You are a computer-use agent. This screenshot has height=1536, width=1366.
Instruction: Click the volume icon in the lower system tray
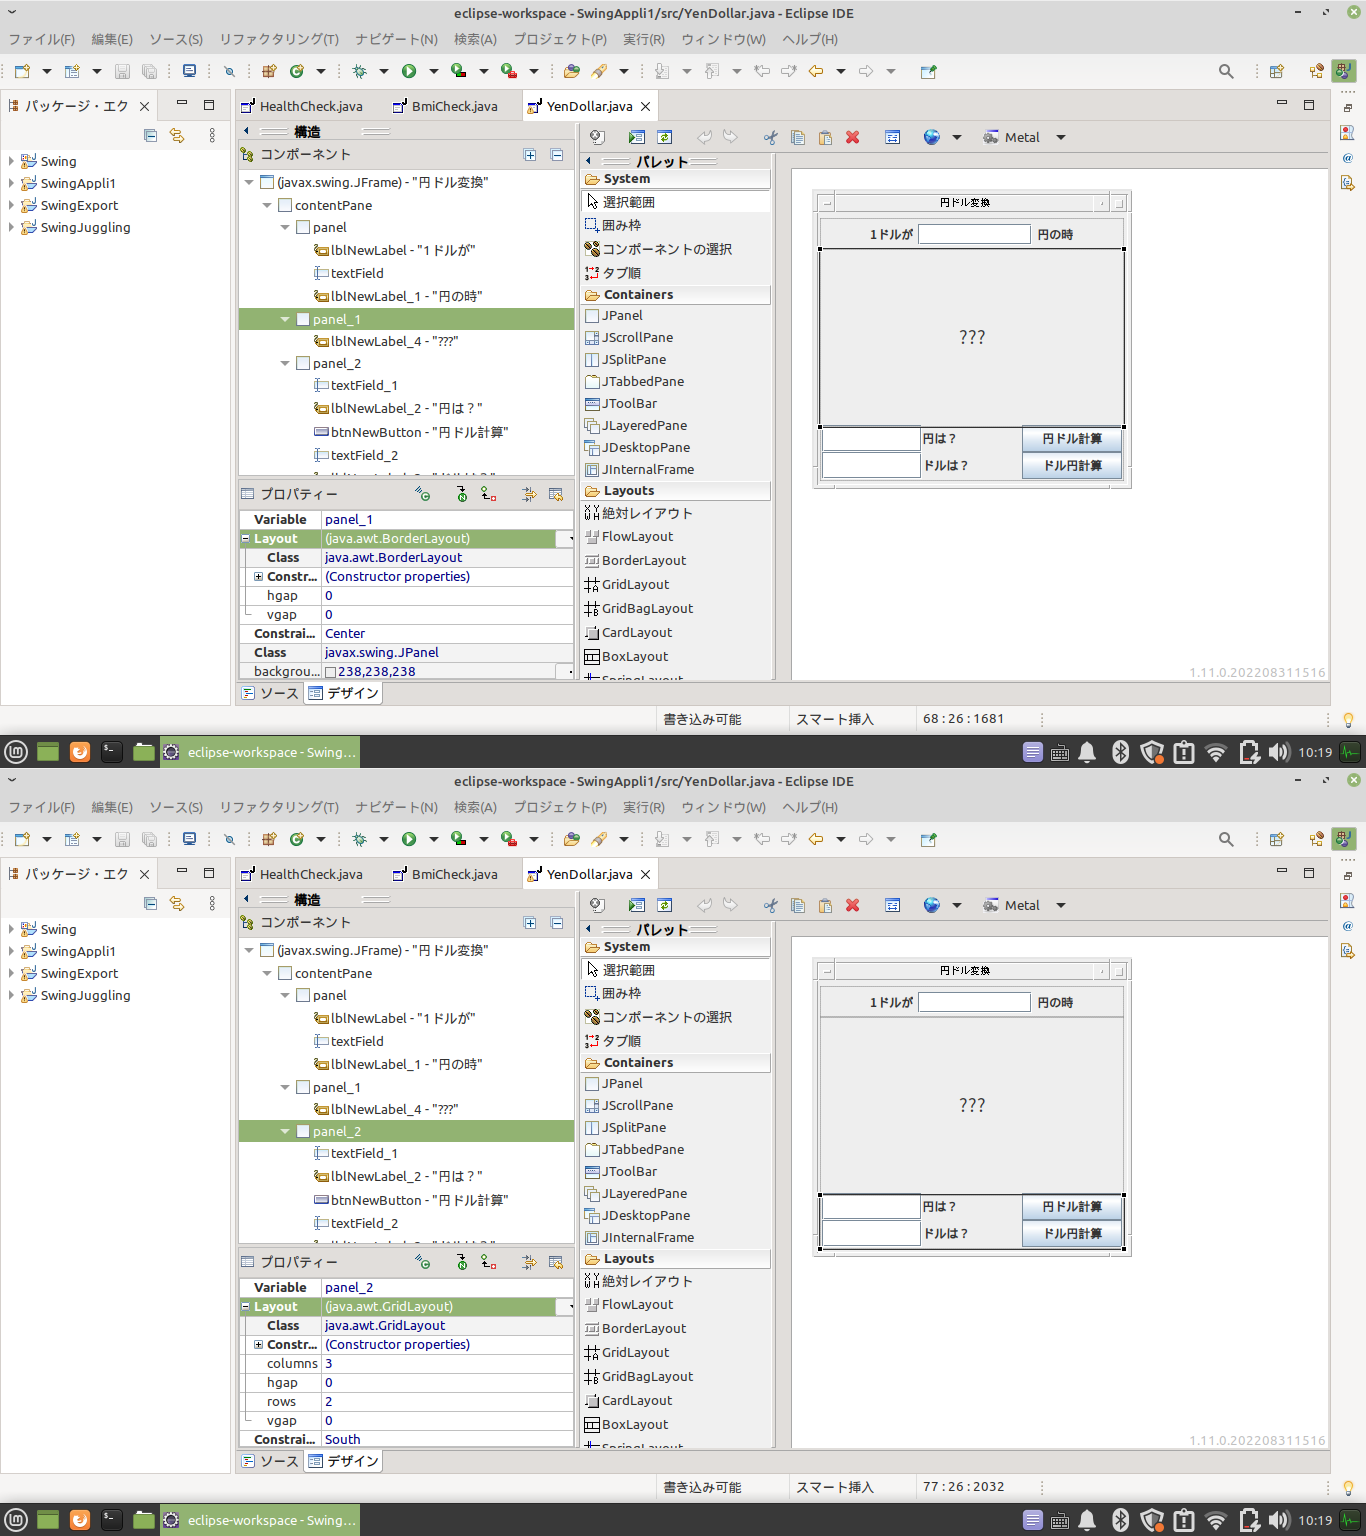1279,1520
